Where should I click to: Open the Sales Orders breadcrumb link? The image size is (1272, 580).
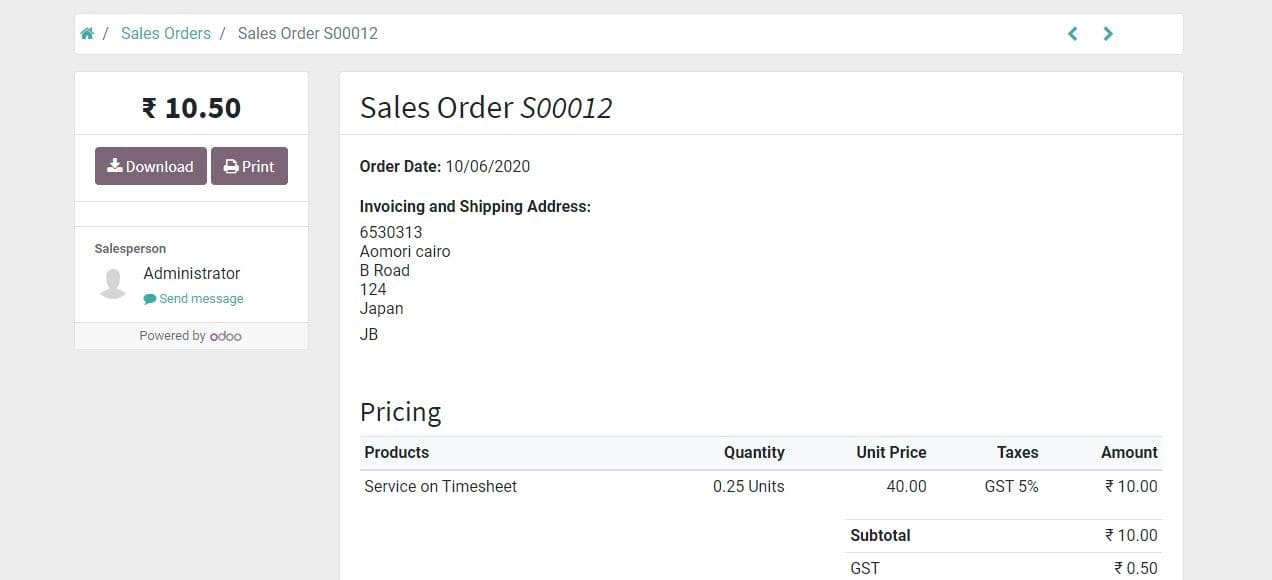(165, 33)
